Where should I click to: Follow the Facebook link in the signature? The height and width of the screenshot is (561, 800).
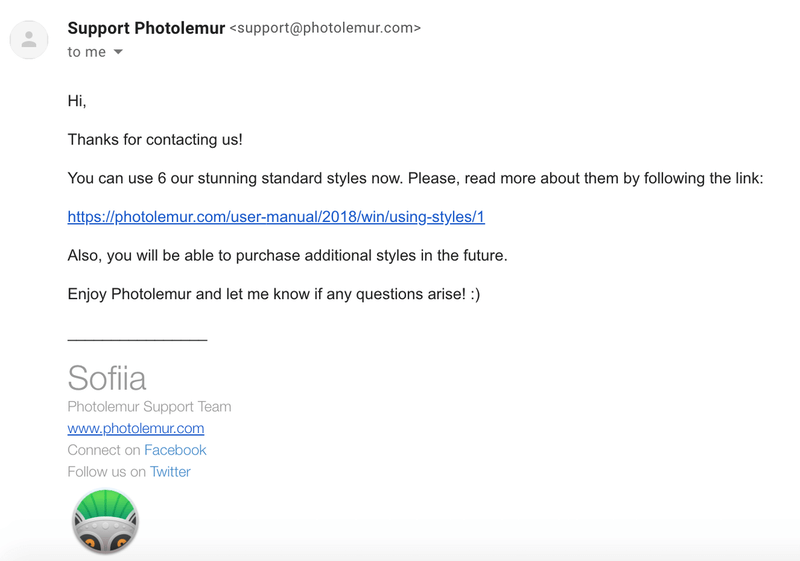click(175, 450)
